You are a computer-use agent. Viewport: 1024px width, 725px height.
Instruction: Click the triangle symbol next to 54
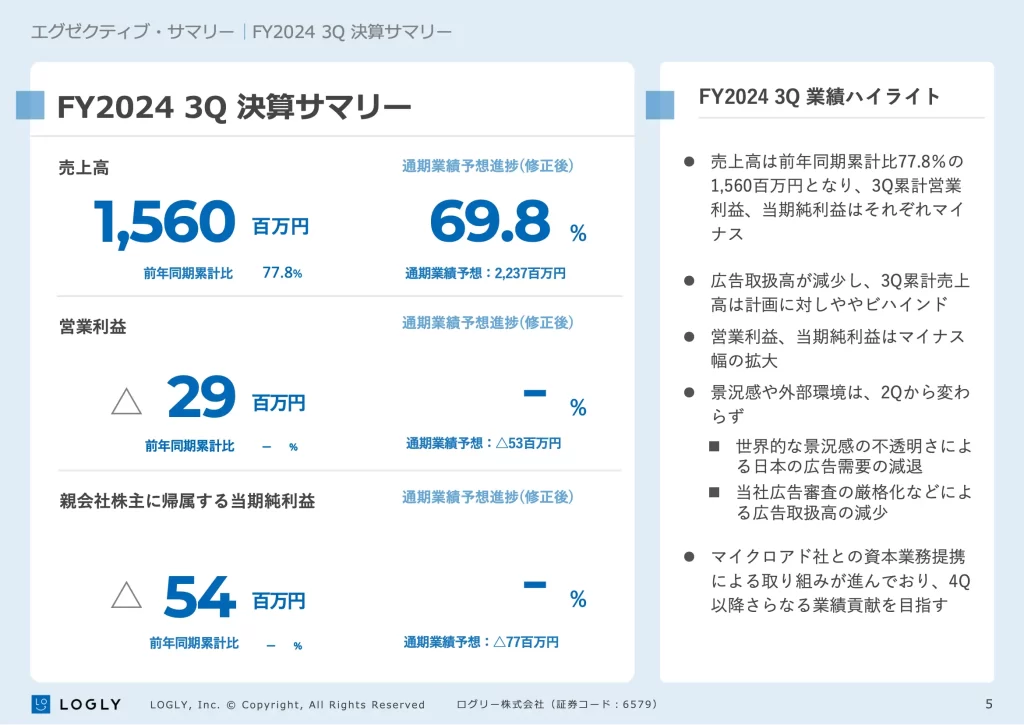[126, 595]
